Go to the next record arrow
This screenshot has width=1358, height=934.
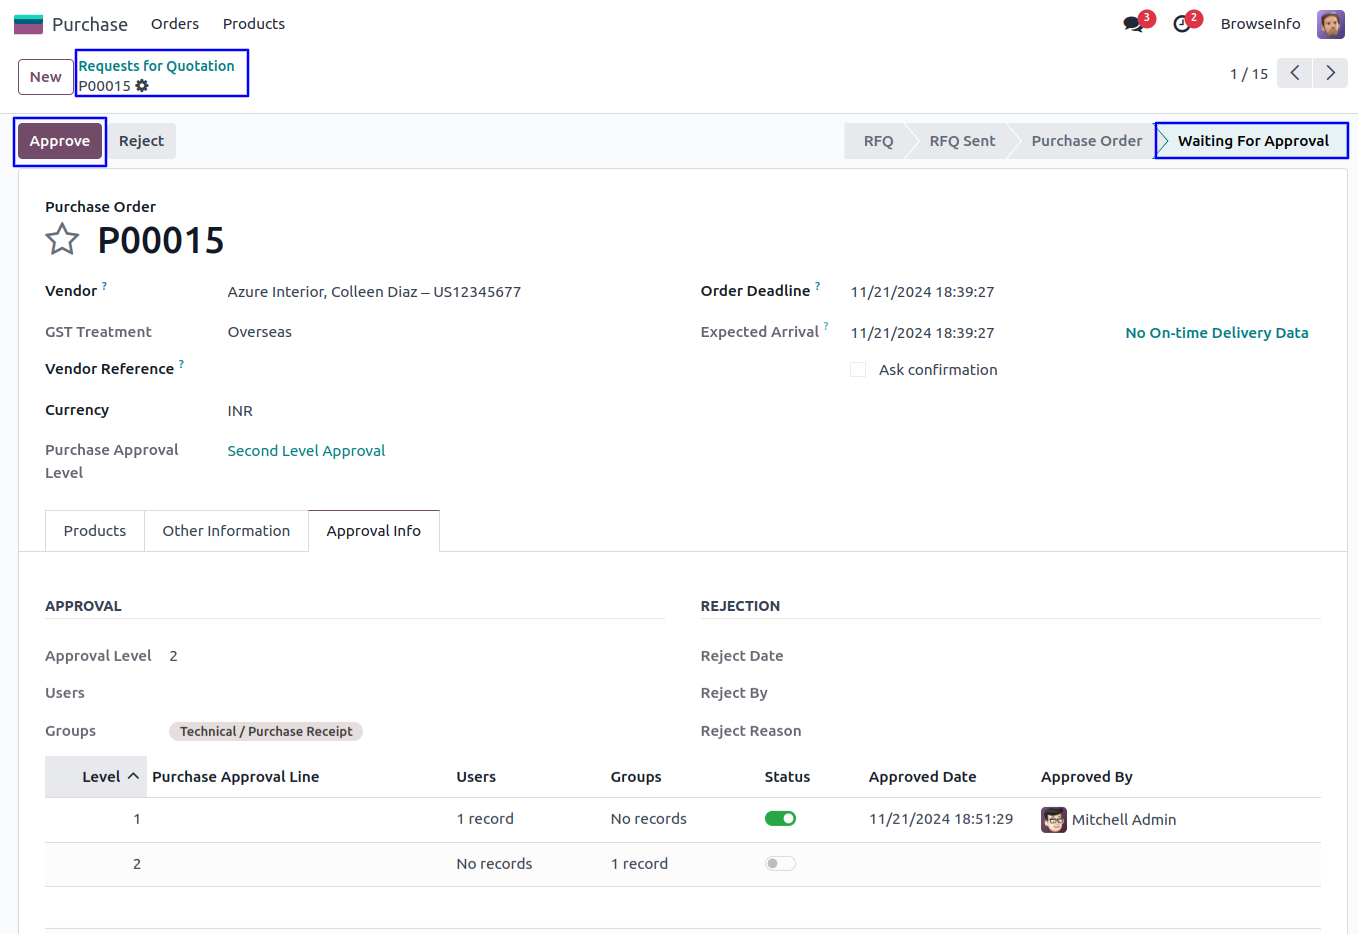tap(1330, 73)
